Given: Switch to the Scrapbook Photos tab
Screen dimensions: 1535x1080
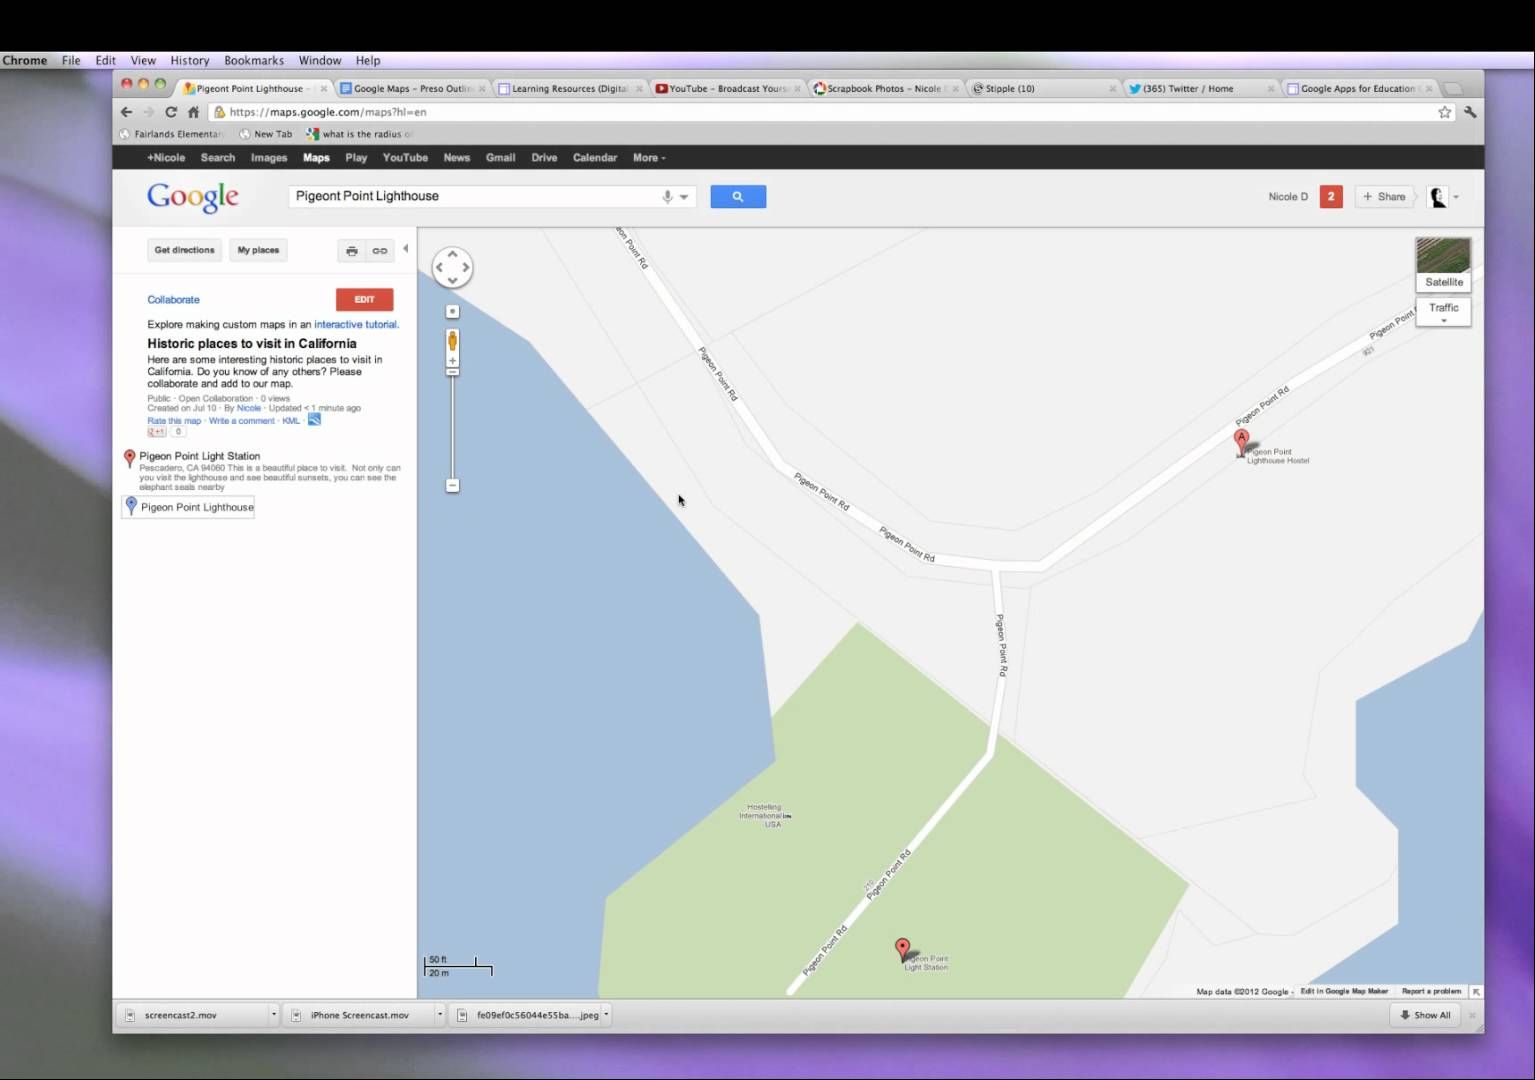Looking at the screenshot, I should coord(886,89).
